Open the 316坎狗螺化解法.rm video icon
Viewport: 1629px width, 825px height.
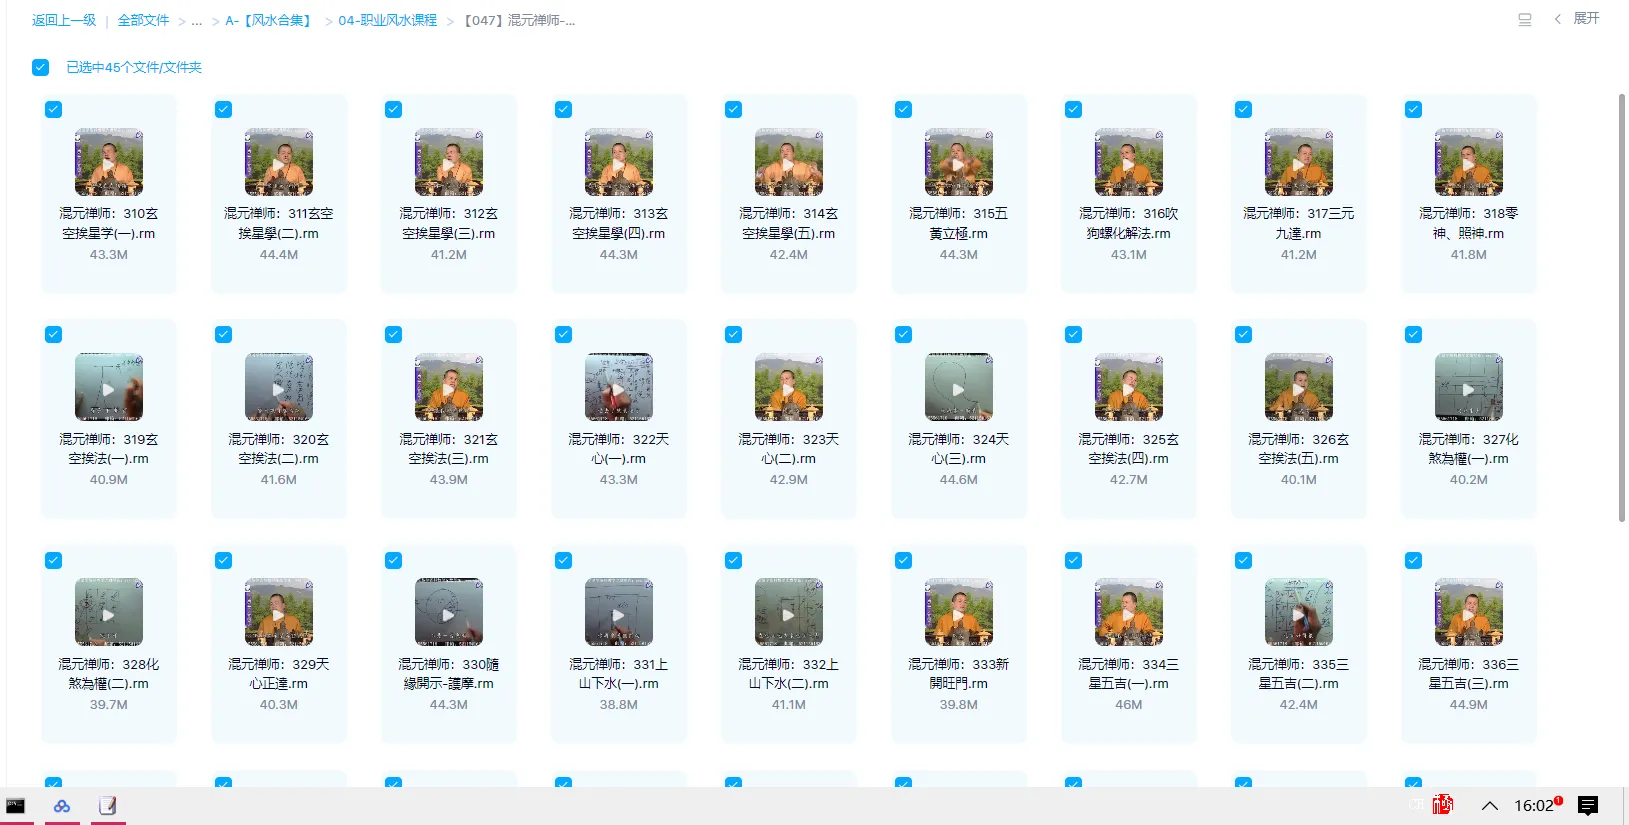click(1129, 162)
